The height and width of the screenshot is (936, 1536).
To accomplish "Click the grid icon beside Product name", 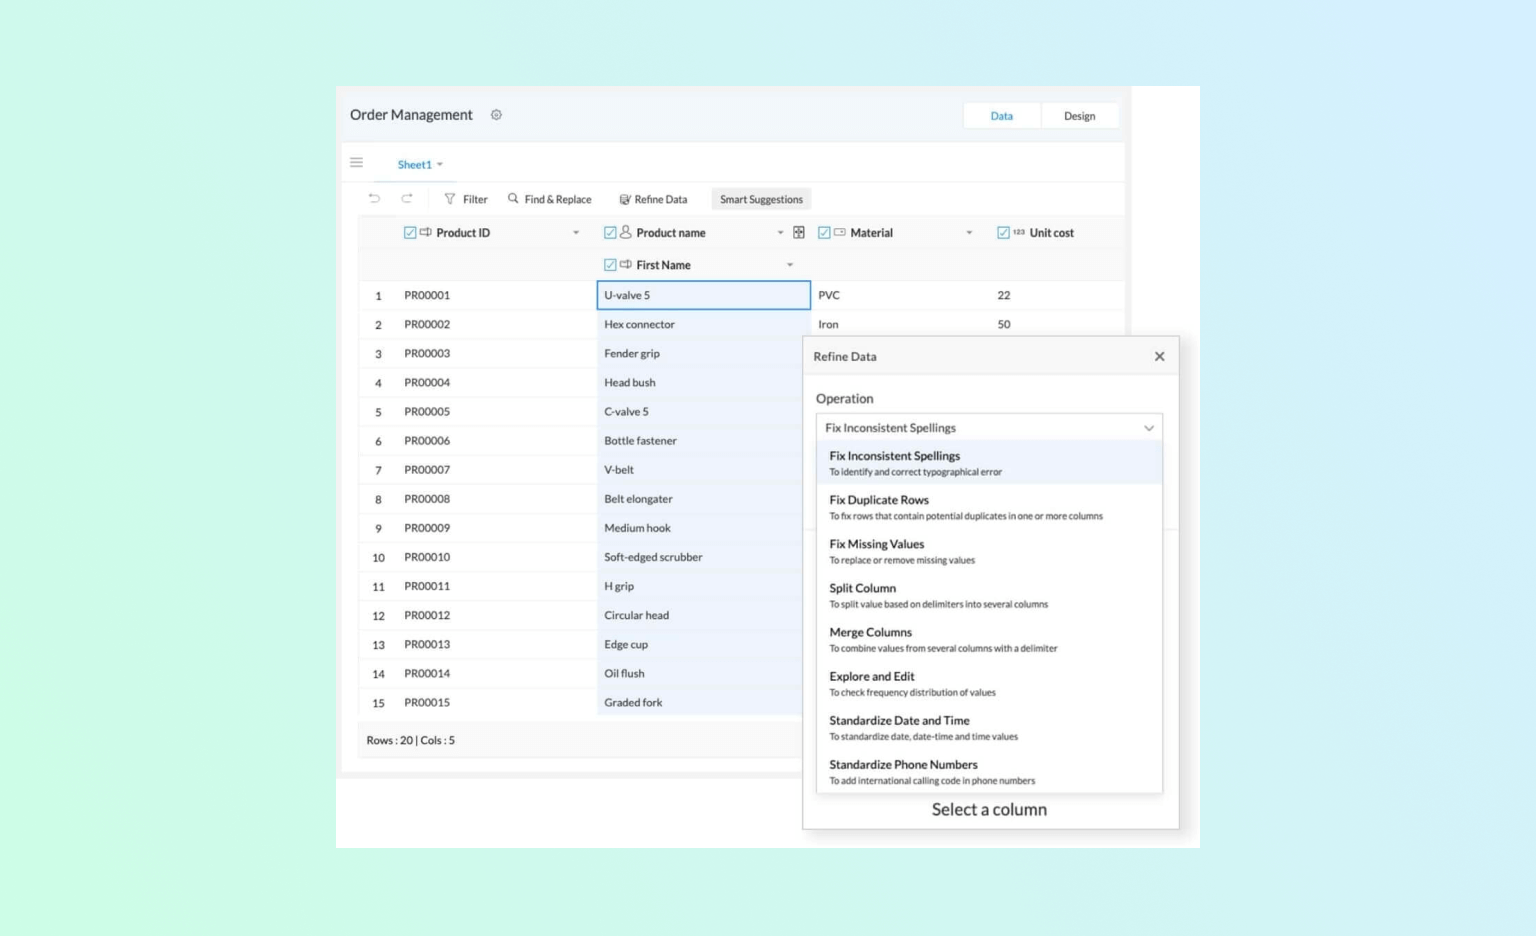I will pos(799,232).
